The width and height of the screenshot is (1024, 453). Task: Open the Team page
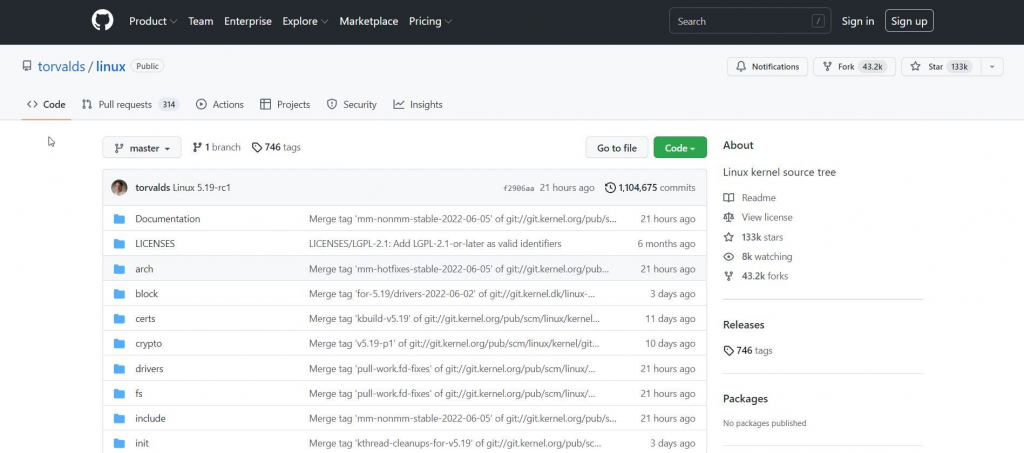pos(200,21)
